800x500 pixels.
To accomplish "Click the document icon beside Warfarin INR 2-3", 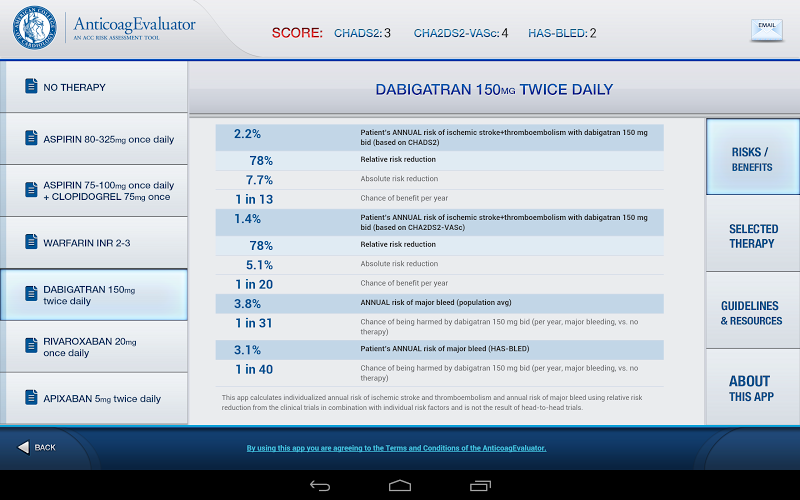I will tap(31, 242).
